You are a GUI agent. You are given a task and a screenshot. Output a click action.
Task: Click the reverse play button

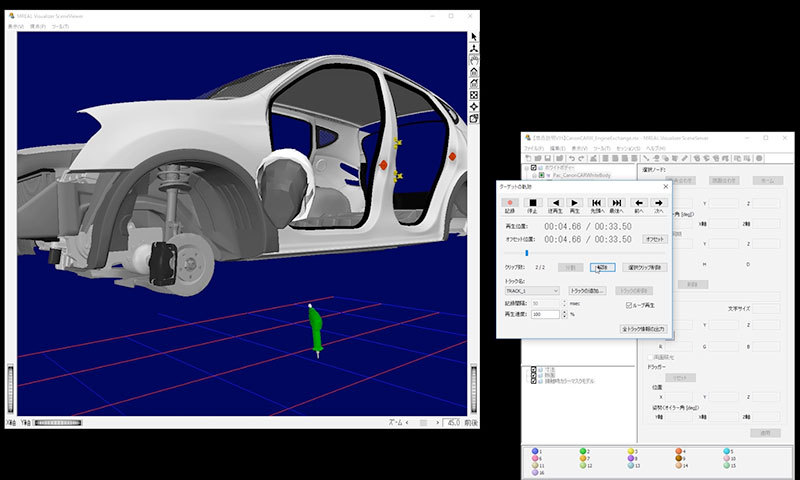(x=554, y=203)
